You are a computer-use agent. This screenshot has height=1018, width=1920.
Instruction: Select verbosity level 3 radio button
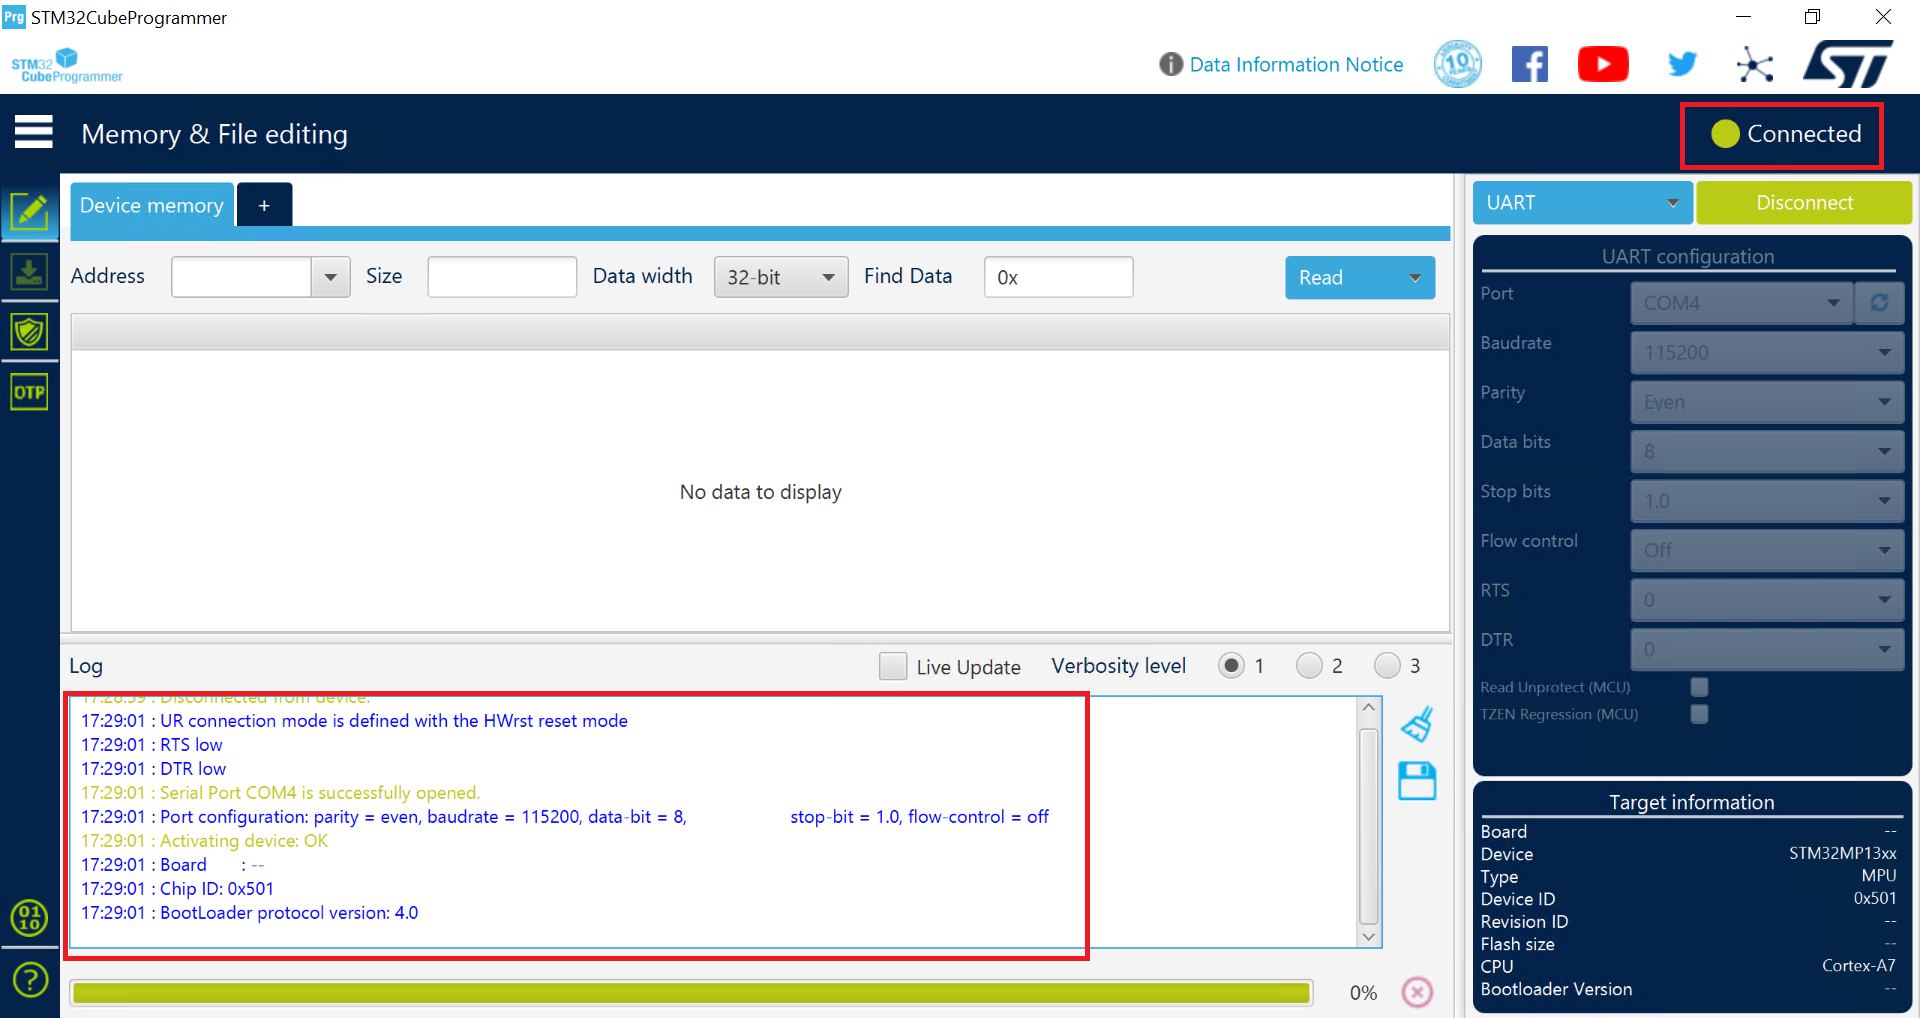pyautogui.click(x=1387, y=666)
